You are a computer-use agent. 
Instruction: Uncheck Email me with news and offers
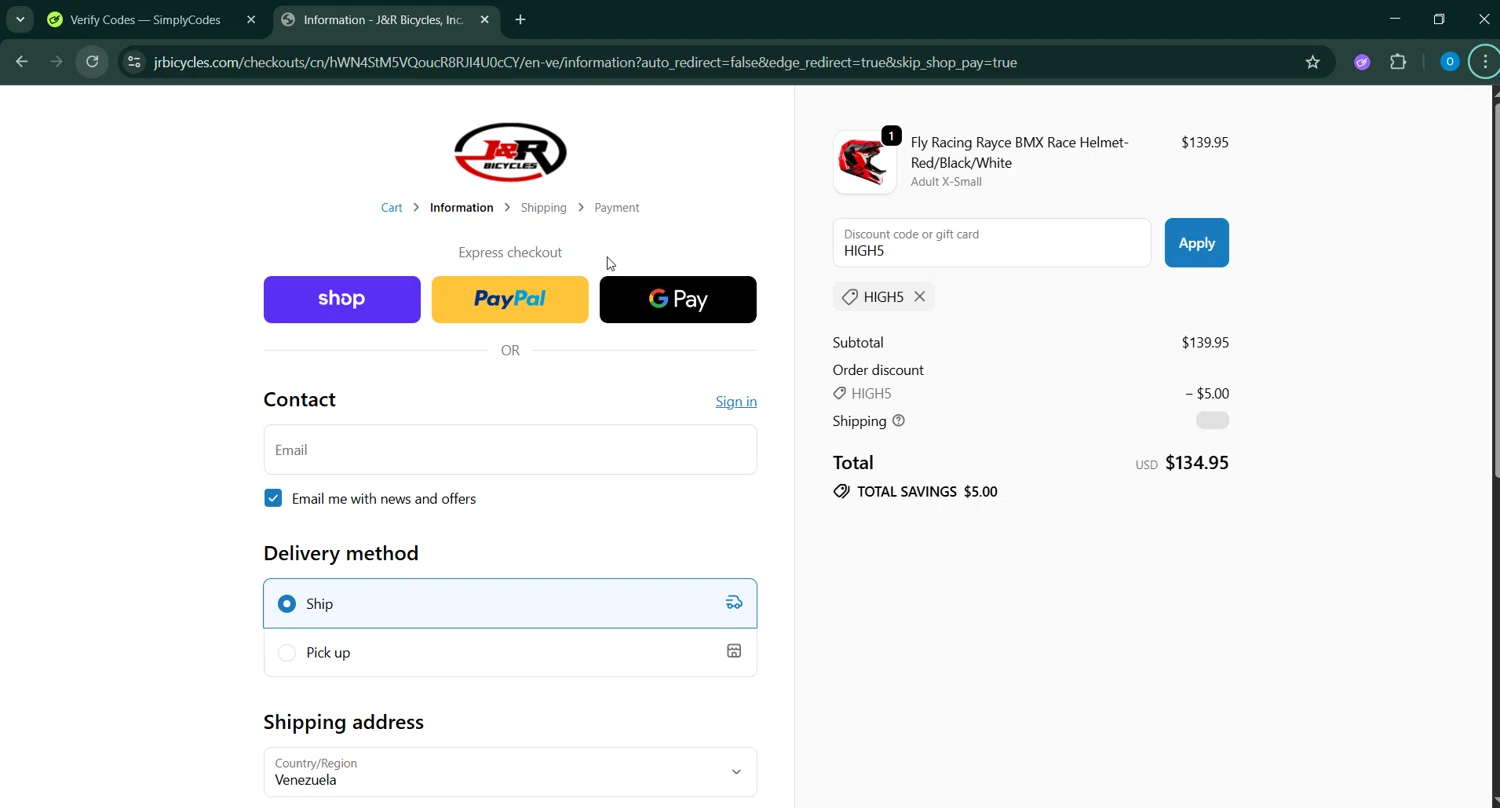pos(273,498)
